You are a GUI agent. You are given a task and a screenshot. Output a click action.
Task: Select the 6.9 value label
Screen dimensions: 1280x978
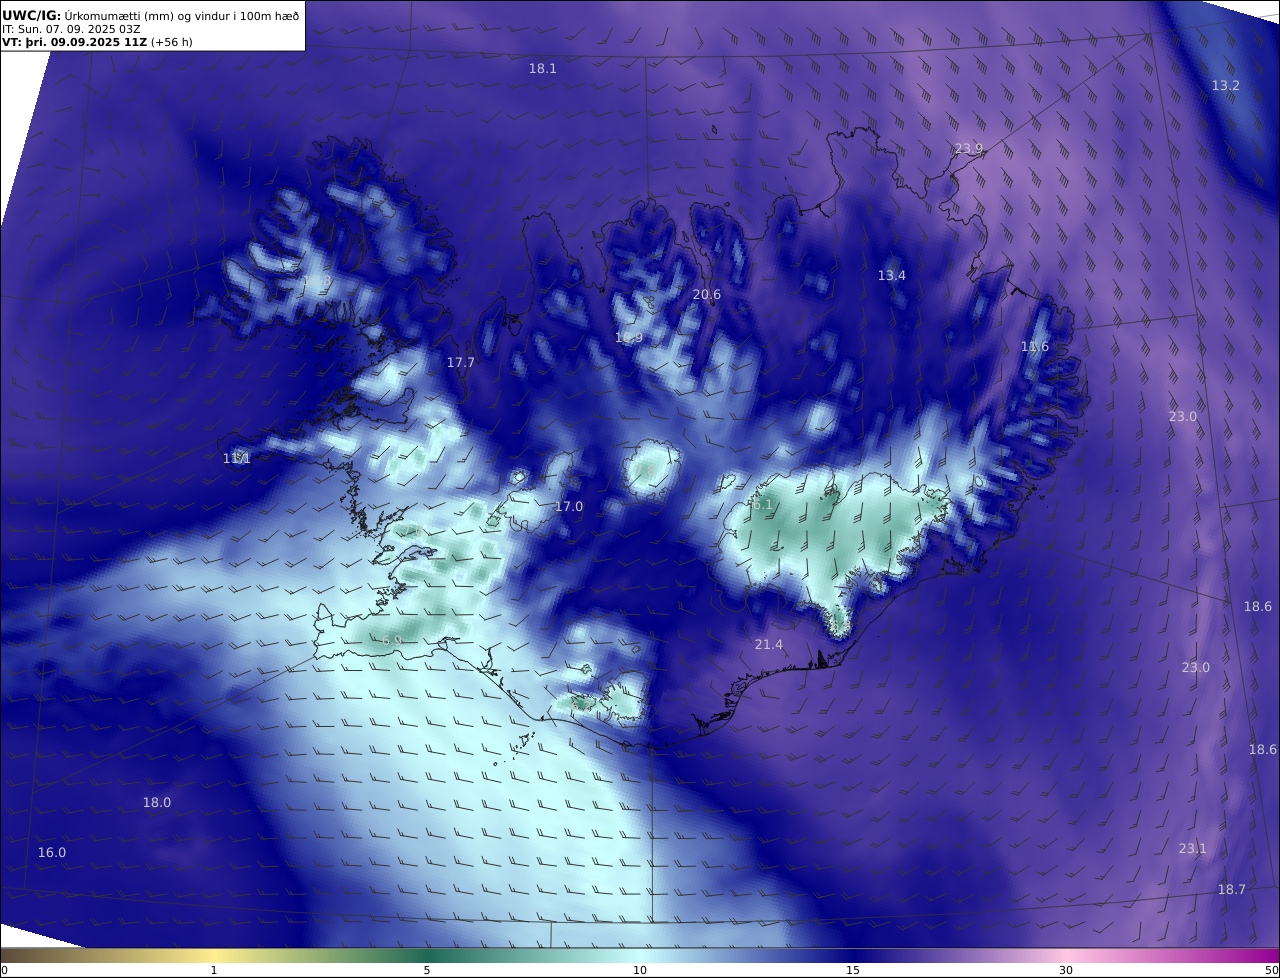coord(392,640)
